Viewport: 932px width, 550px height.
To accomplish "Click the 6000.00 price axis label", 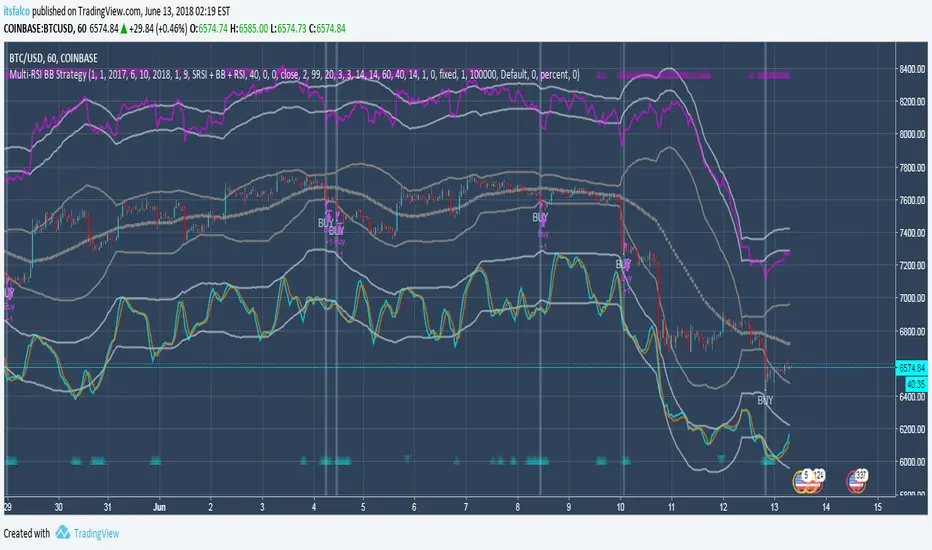I will pos(912,462).
